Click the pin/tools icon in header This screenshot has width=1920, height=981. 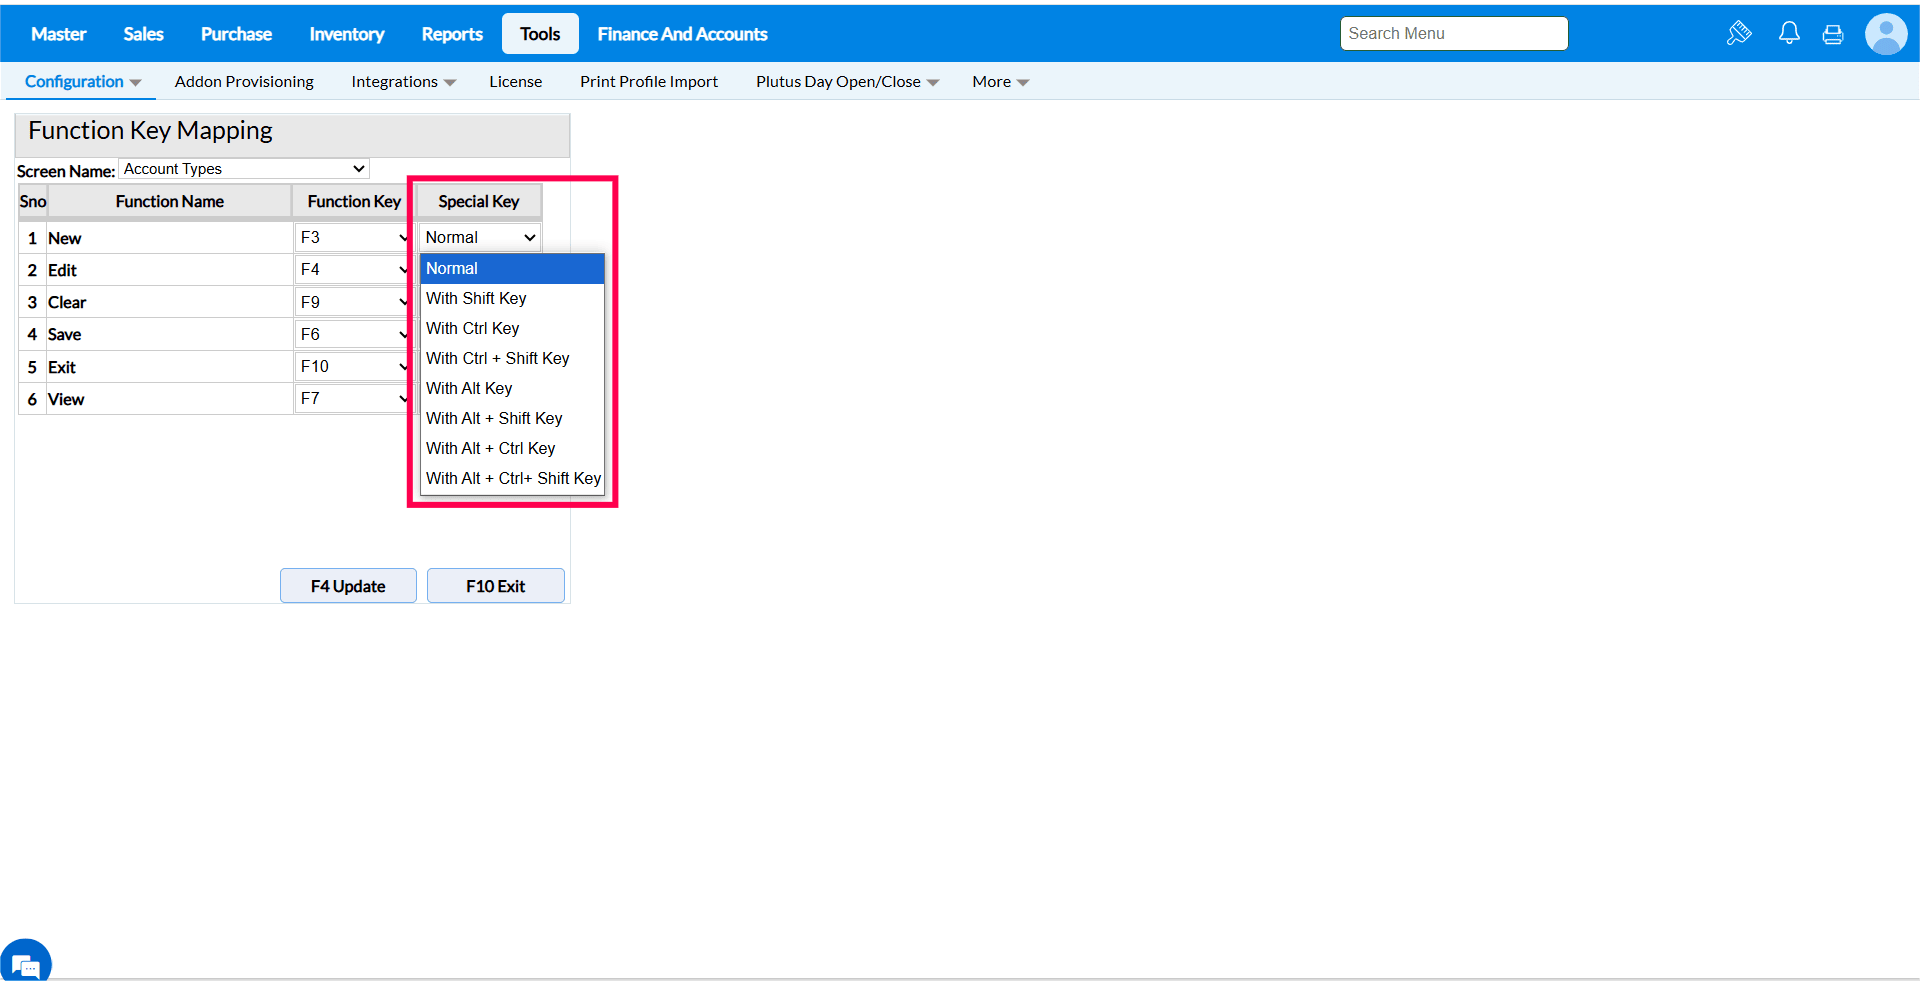click(x=1739, y=33)
